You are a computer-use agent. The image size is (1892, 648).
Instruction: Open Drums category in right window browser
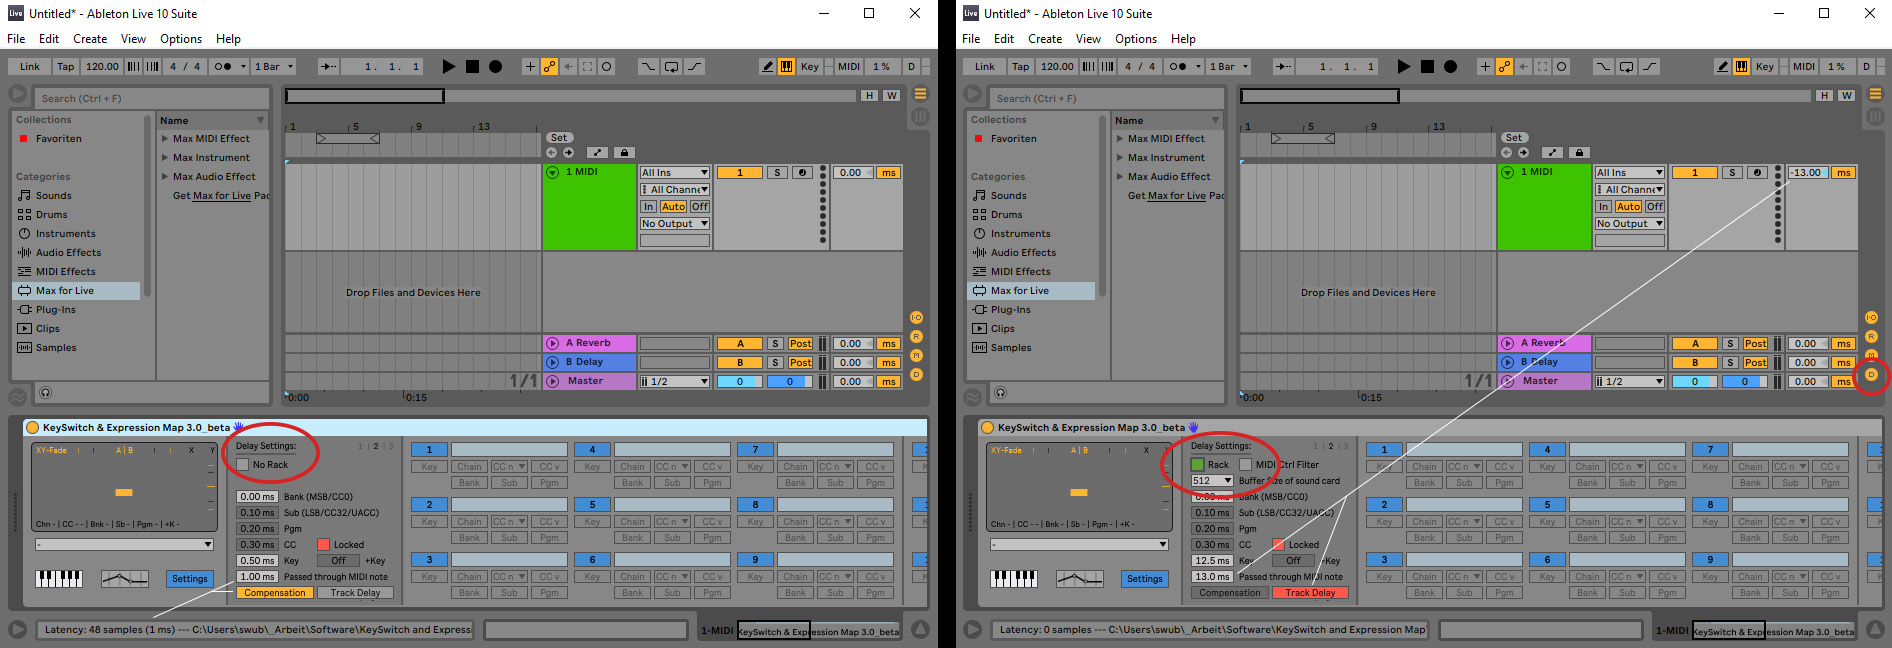(x=1007, y=215)
